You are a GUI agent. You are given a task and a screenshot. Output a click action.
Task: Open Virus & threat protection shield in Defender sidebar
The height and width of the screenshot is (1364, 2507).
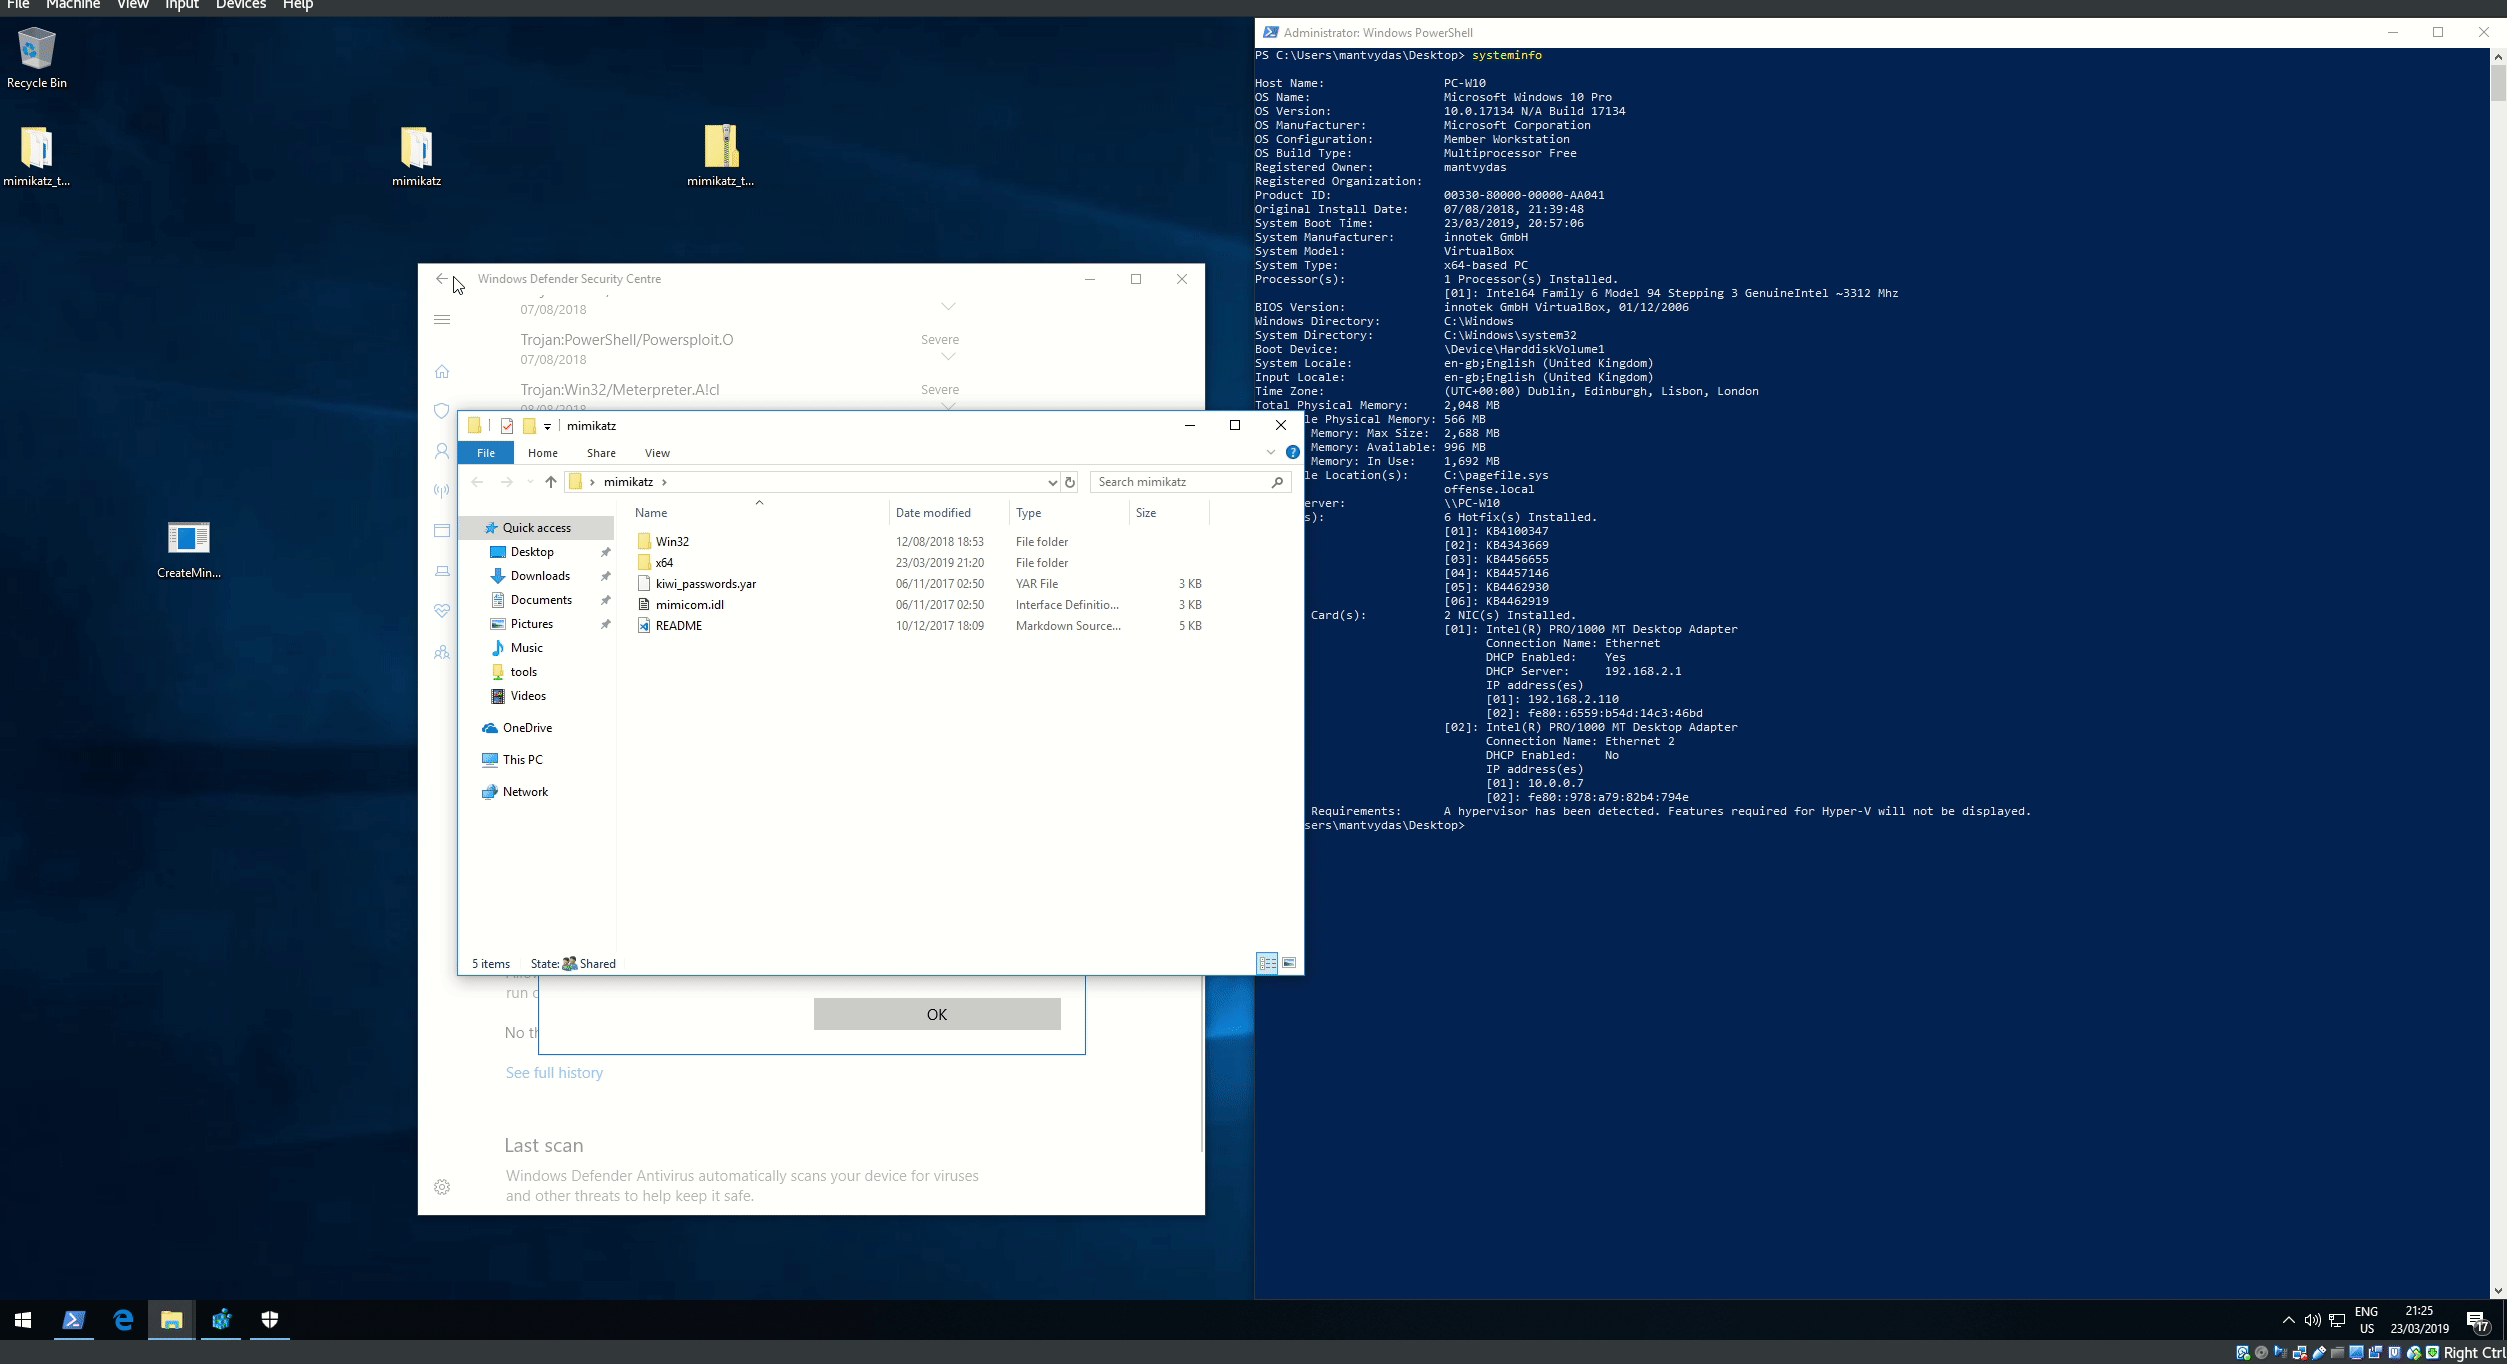pyautogui.click(x=442, y=411)
